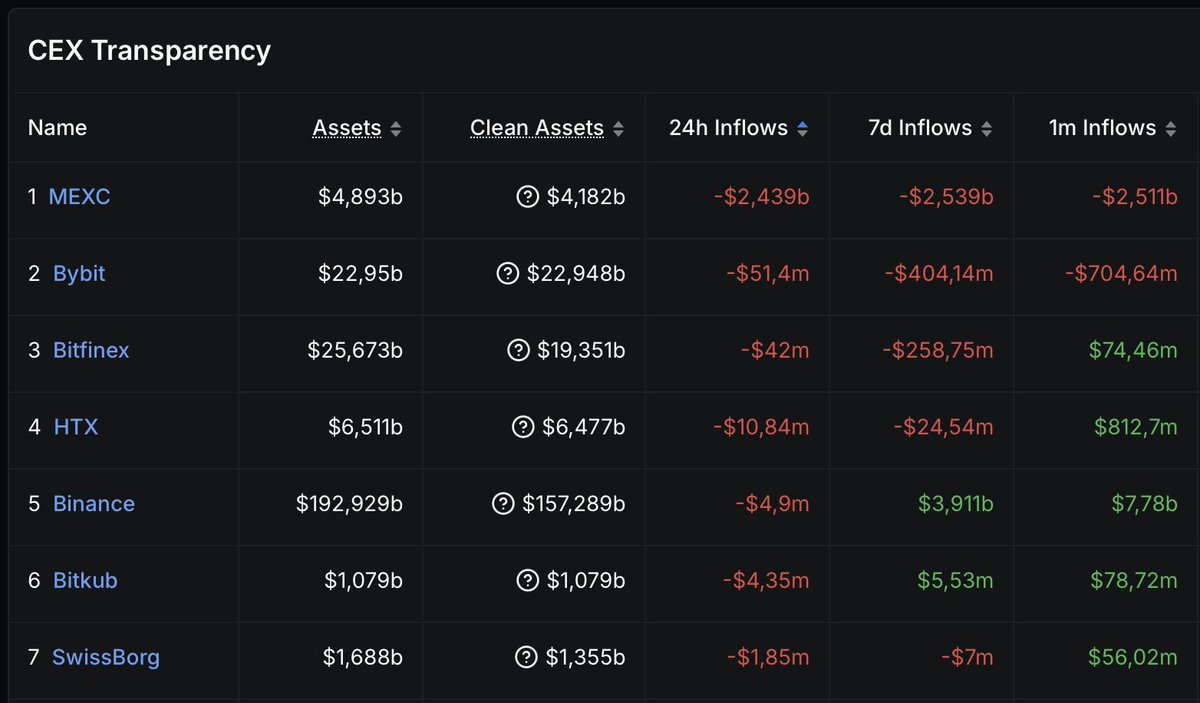Toggle sorting on the Clean Assets column
The image size is (1200, 703).
click(x=620, y=127)
